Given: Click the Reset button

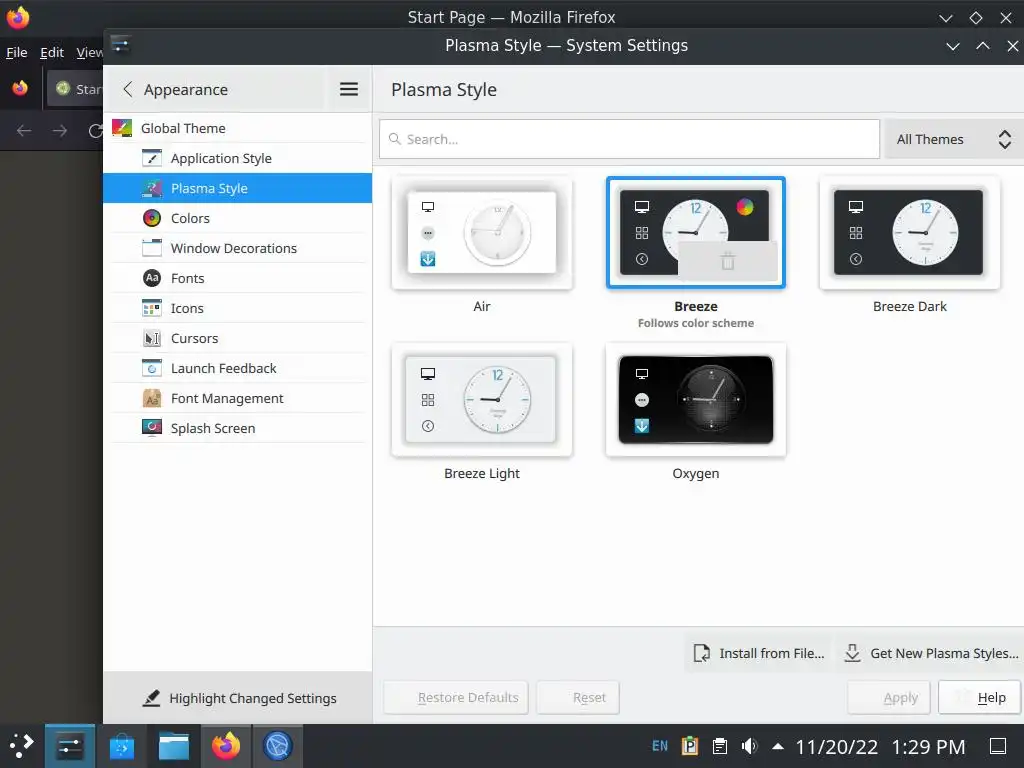Looking at the screenshot, I should pos(578,697).
